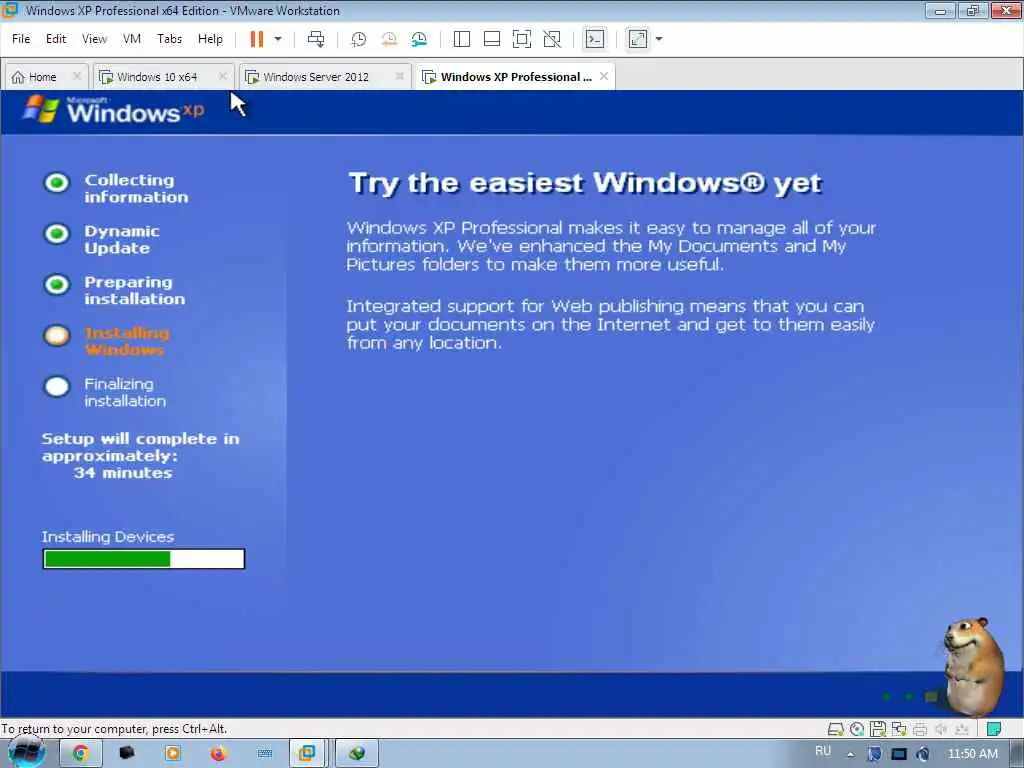Click the floppy drive status icon
This screenshot has height=768, width=1024.
click(x=878, y=729)
